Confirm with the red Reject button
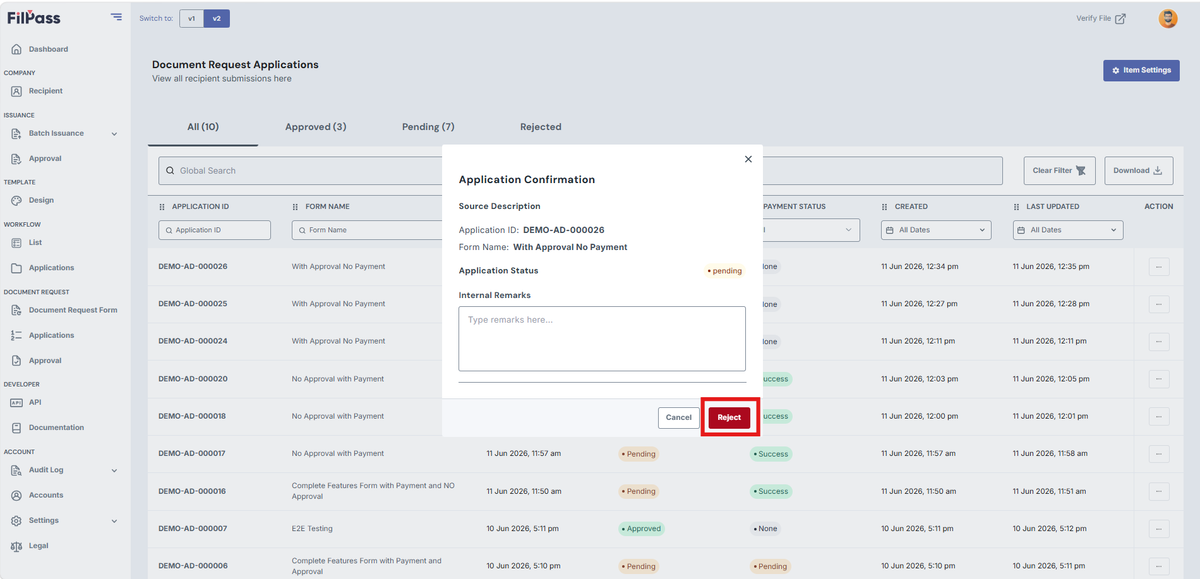The image size is (1200, 579). tap(729, 417)
